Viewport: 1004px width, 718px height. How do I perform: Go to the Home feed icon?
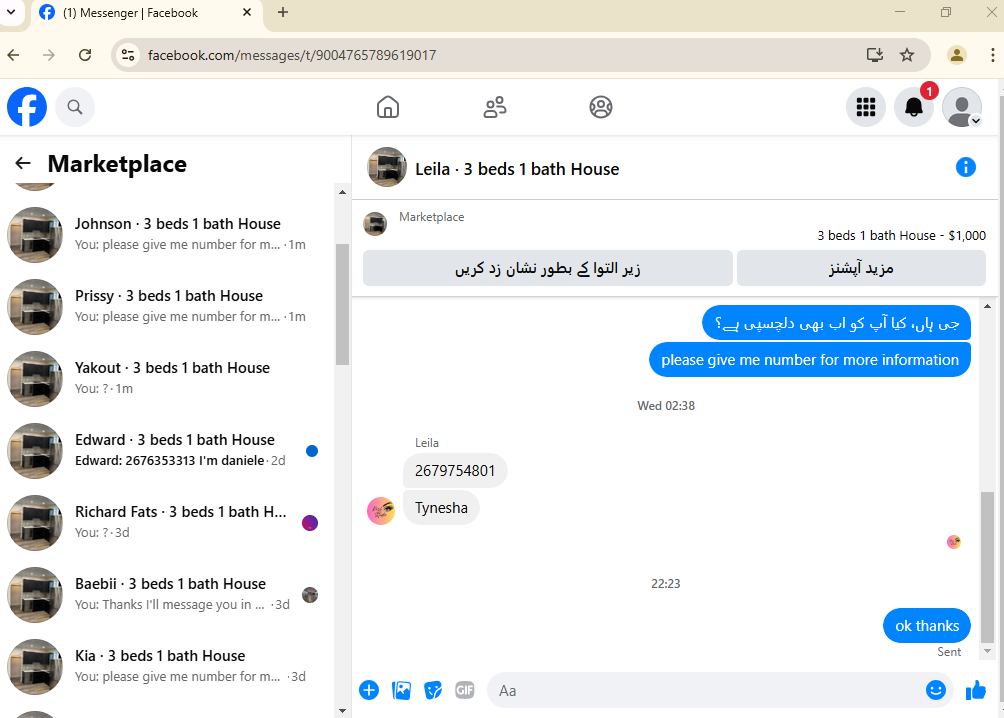tap(388, 107)
